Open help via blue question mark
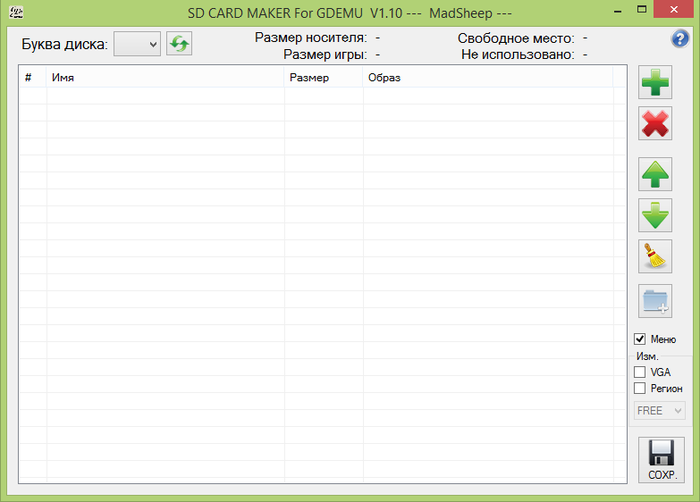This screenshot has height=502, width=700. (x=680, y=39)
